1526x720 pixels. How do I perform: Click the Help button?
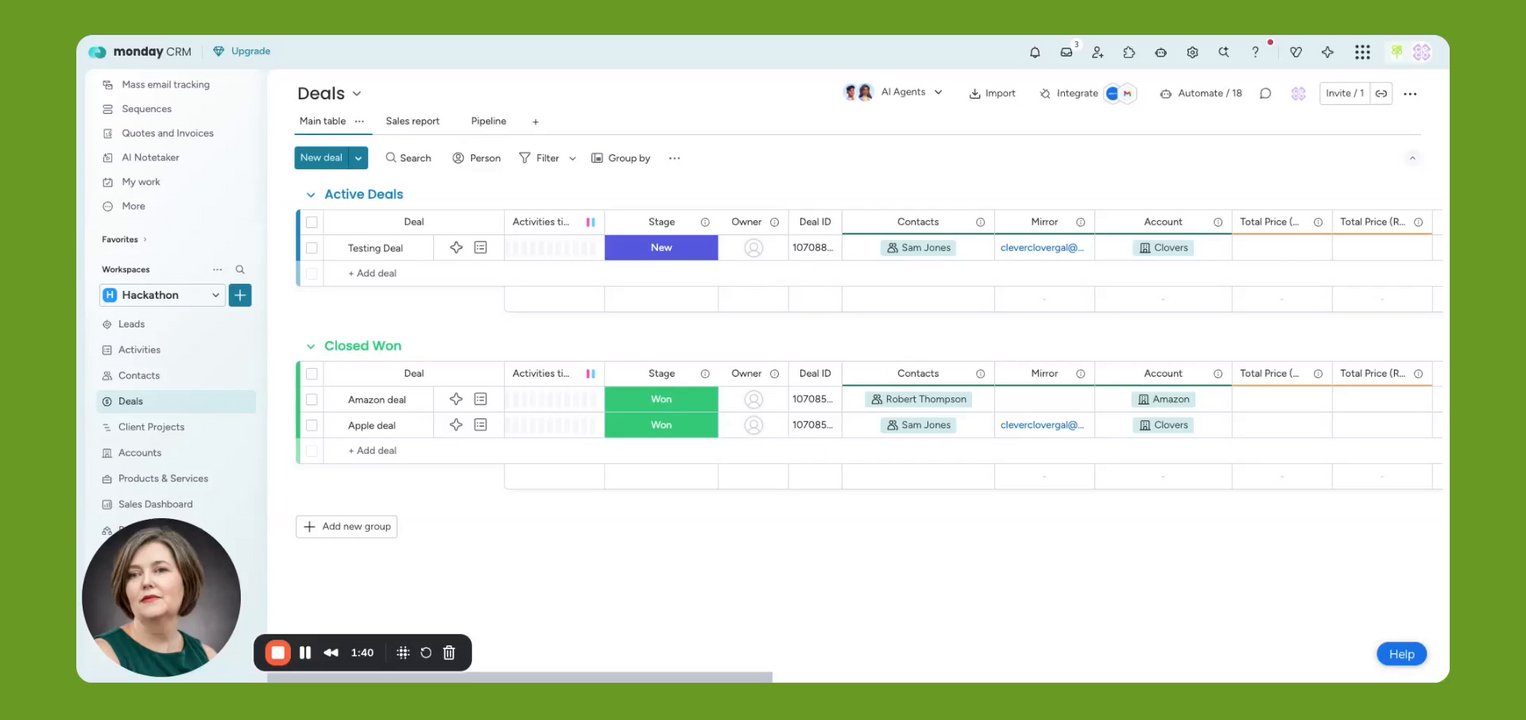(x=1401, y=654)
